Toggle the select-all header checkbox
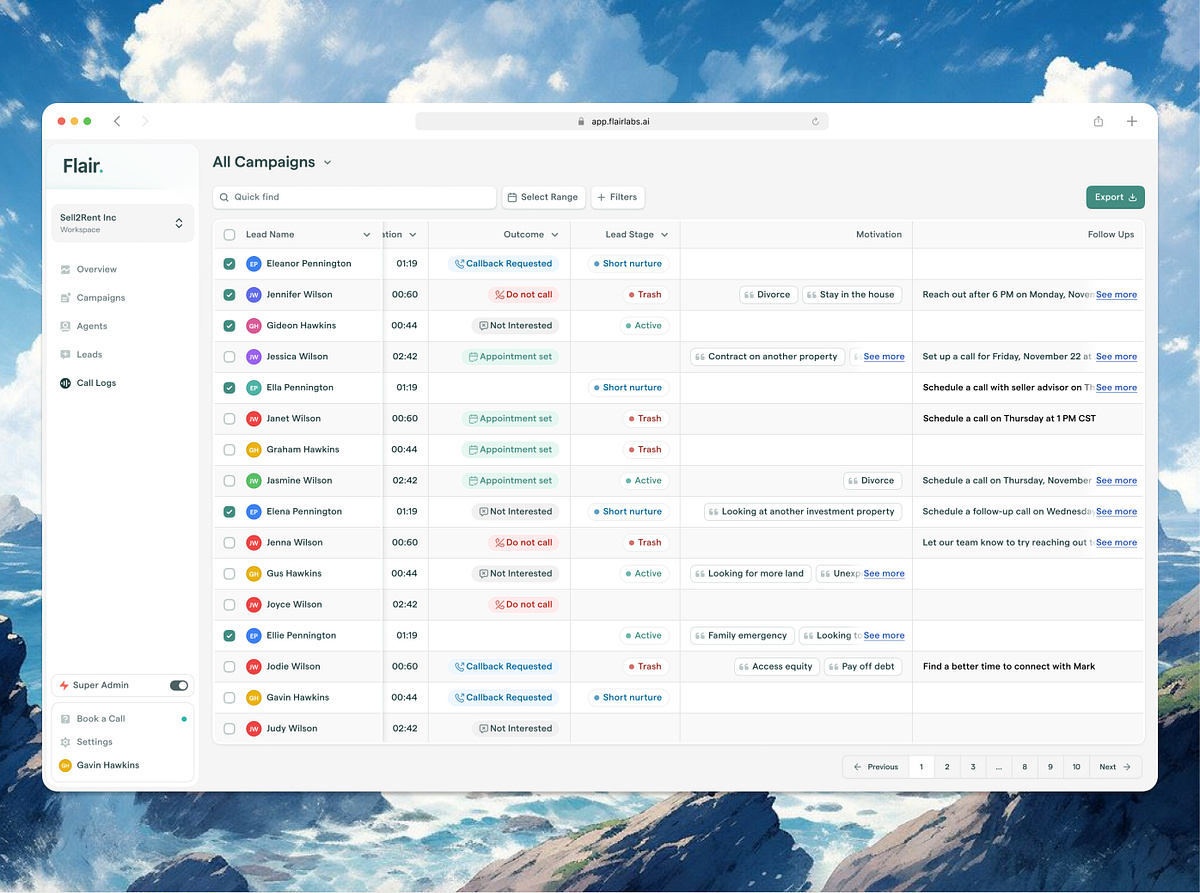Viewport: 1200px width, 893px height. [x=229, y=235]
